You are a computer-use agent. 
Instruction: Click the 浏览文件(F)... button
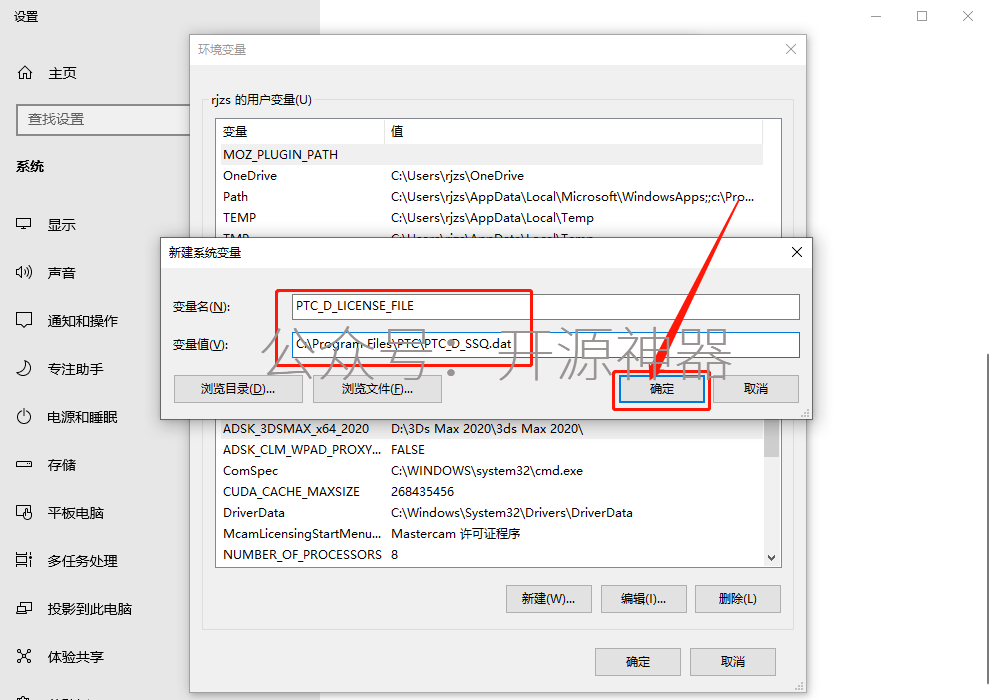(377, 389)
